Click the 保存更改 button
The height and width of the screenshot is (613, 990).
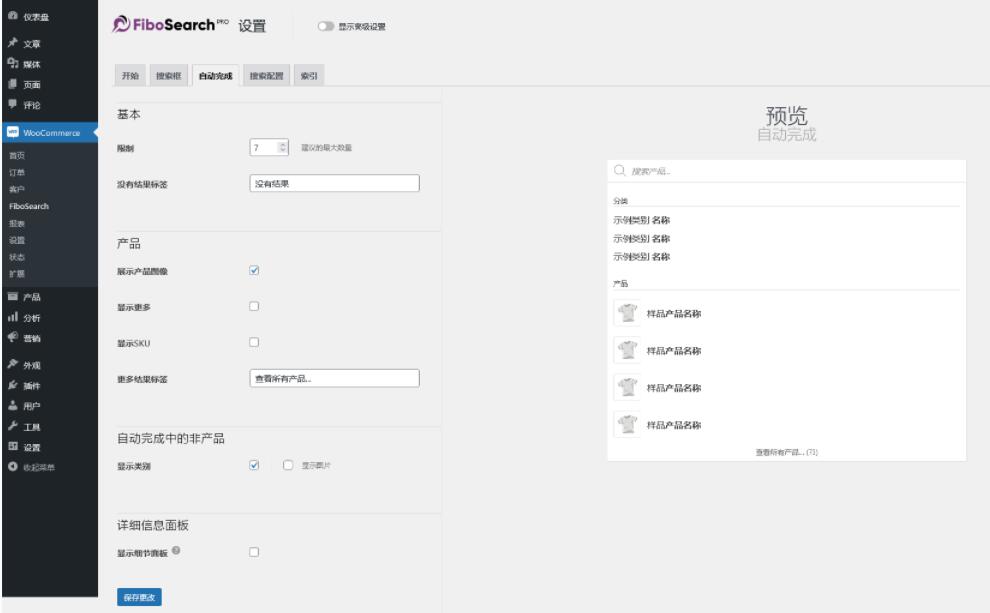tap(139, 597)
